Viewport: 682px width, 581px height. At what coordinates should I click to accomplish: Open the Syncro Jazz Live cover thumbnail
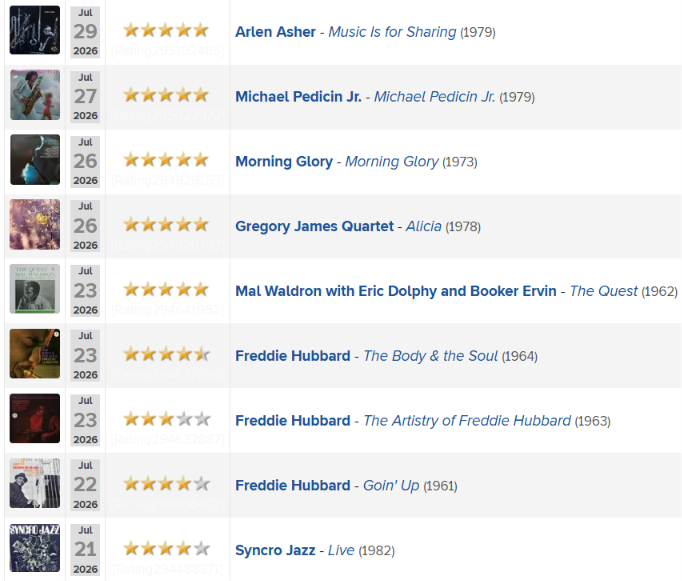(x=35, y=548)
